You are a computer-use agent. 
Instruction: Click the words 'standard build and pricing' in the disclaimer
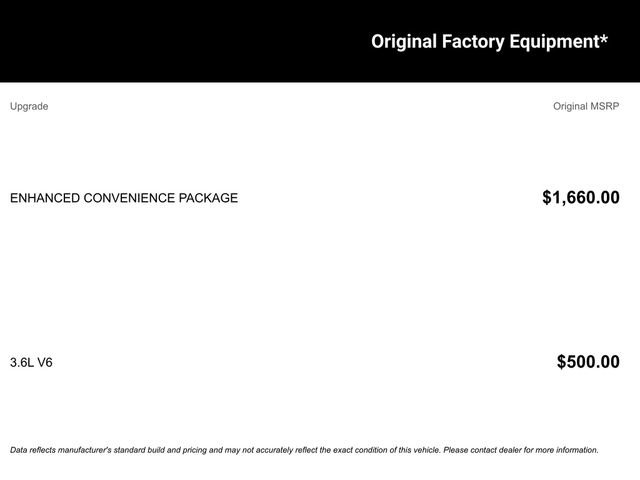[160, 450]
